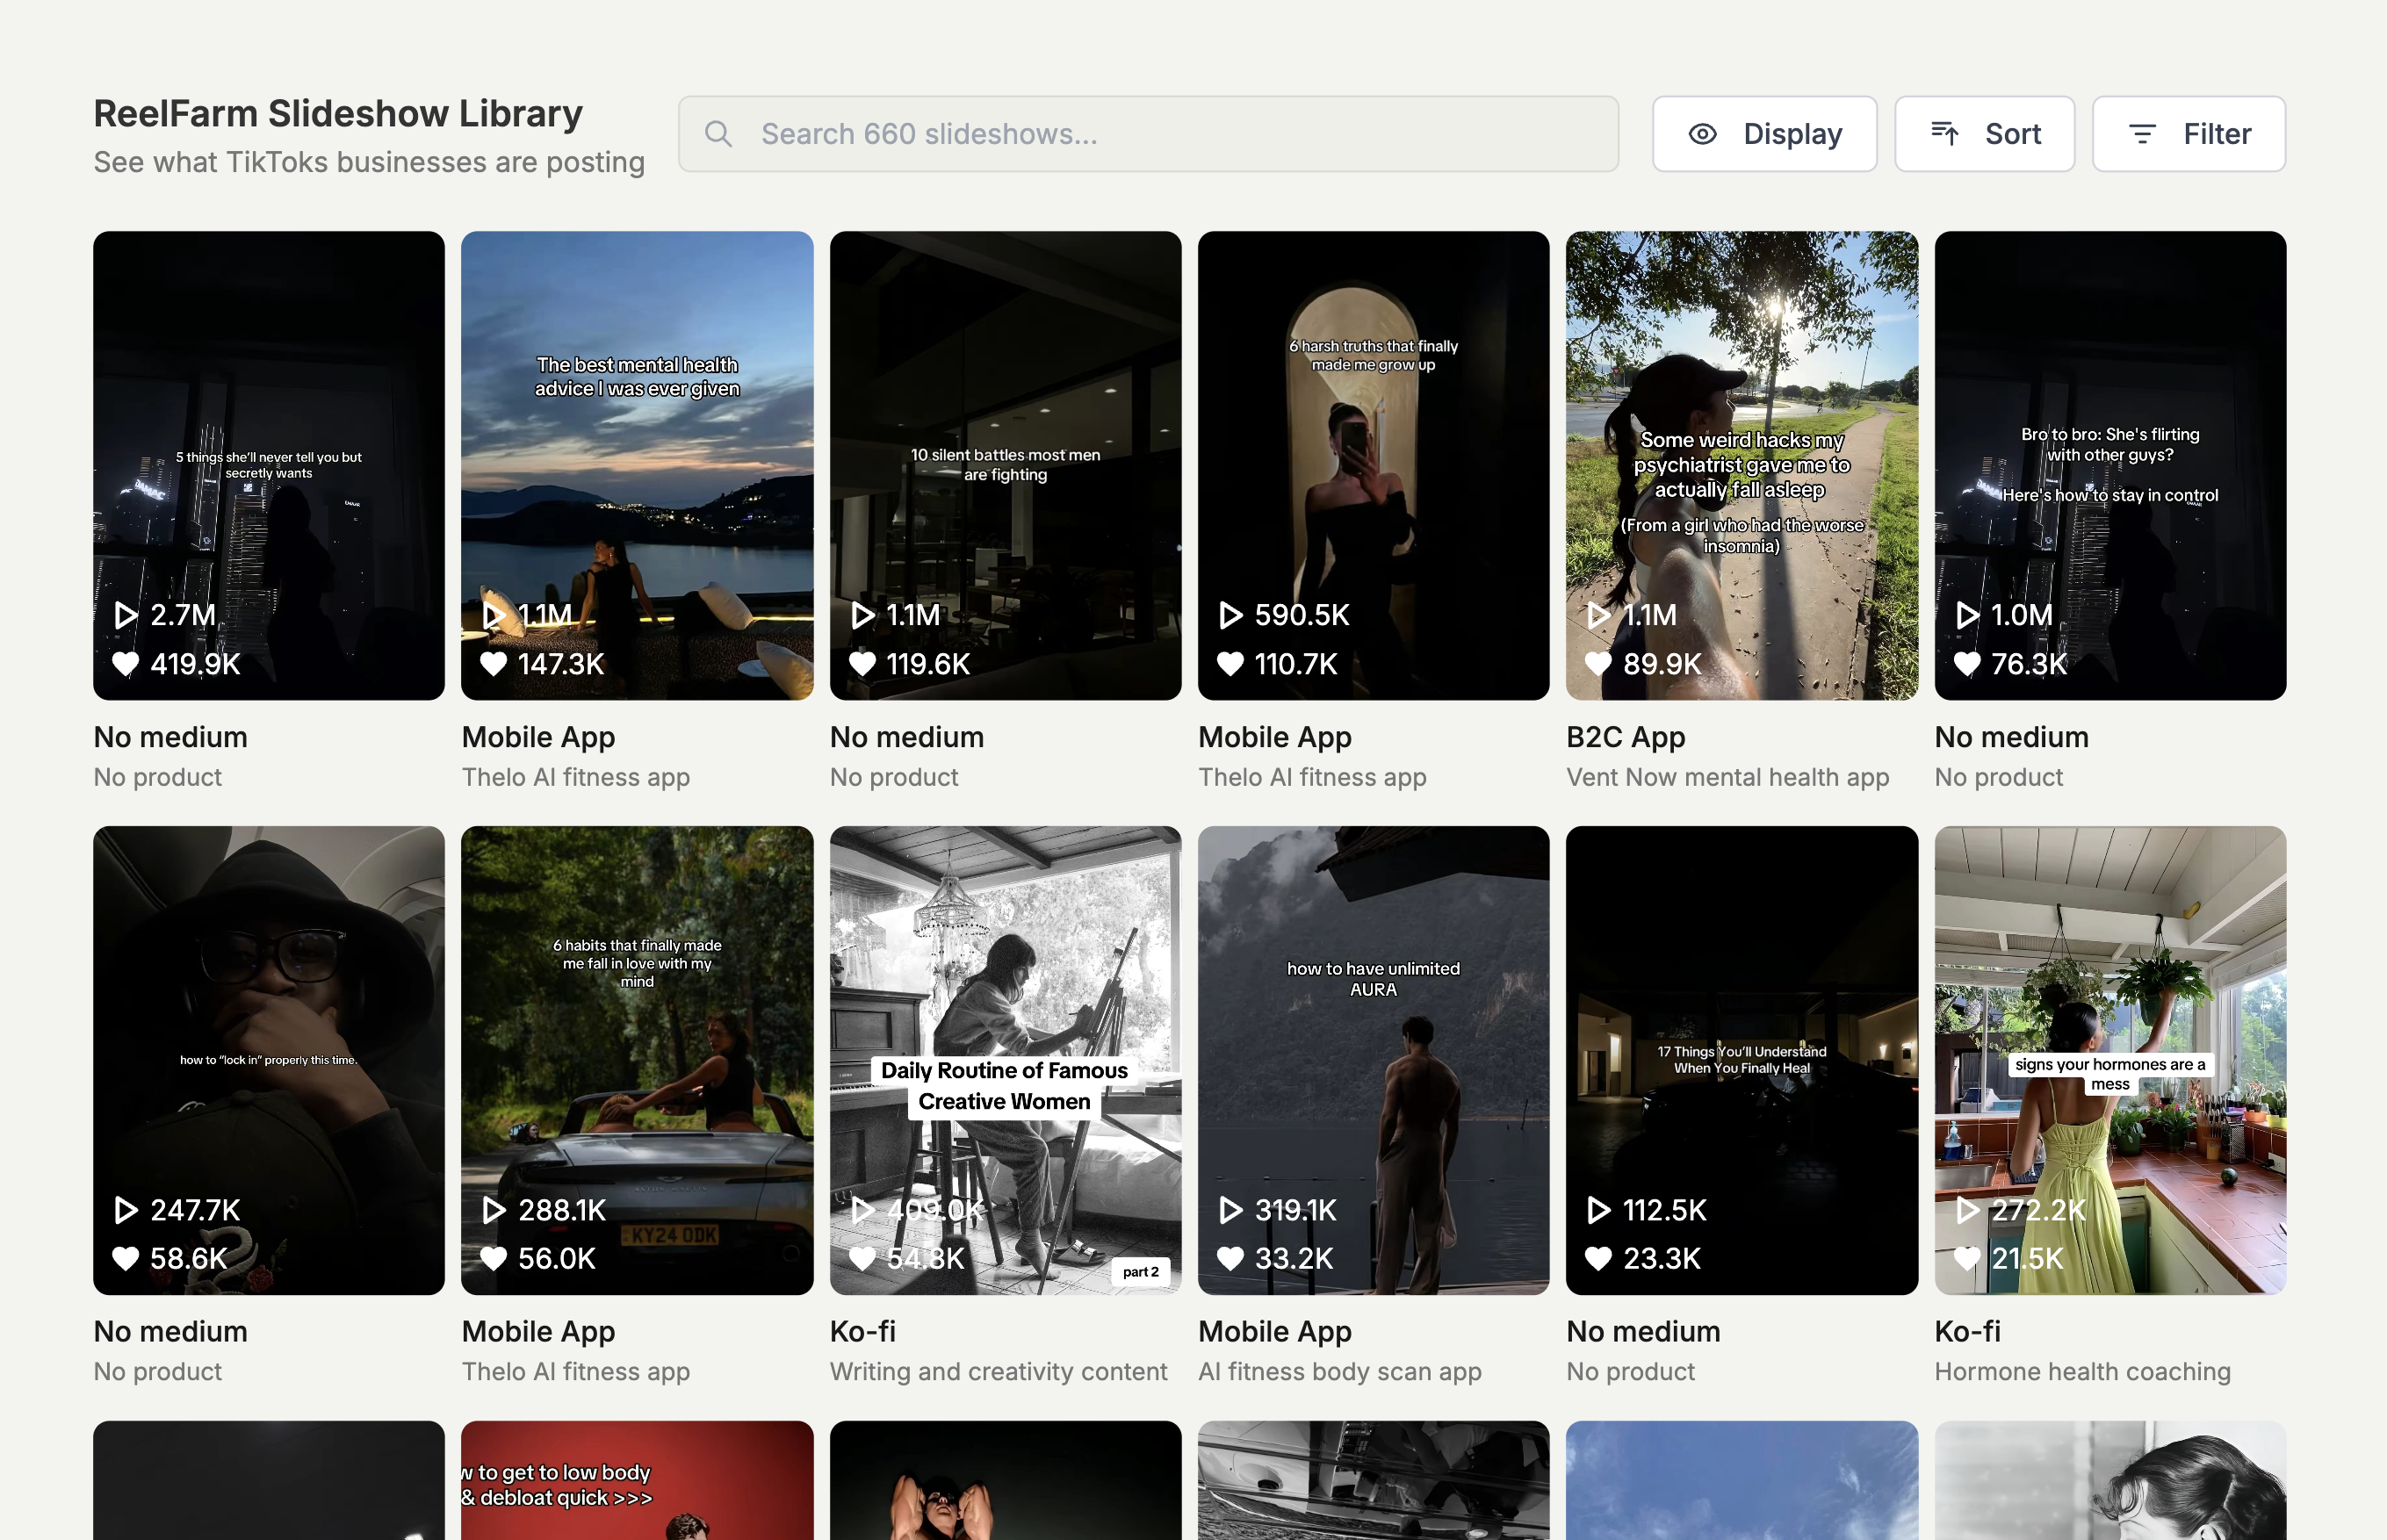Screen dimensions: 2387x1540
Task: Click Vent Now mental health app label
Action: click(1727, 777)
